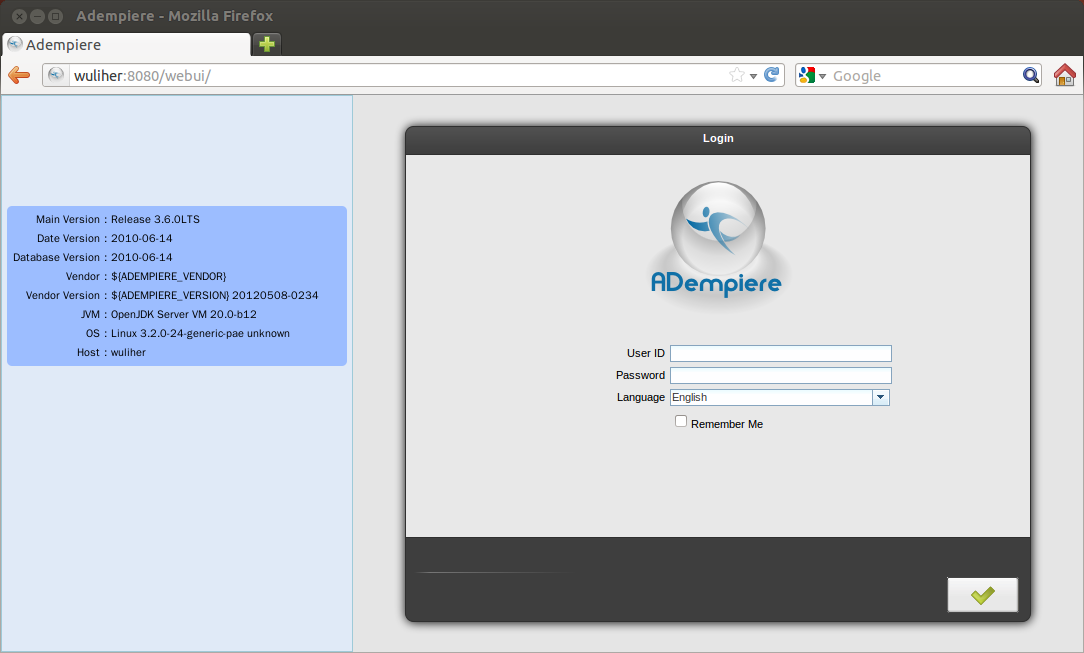
Task: Open URL history dropdown arrow
Action: click(754, 76)
